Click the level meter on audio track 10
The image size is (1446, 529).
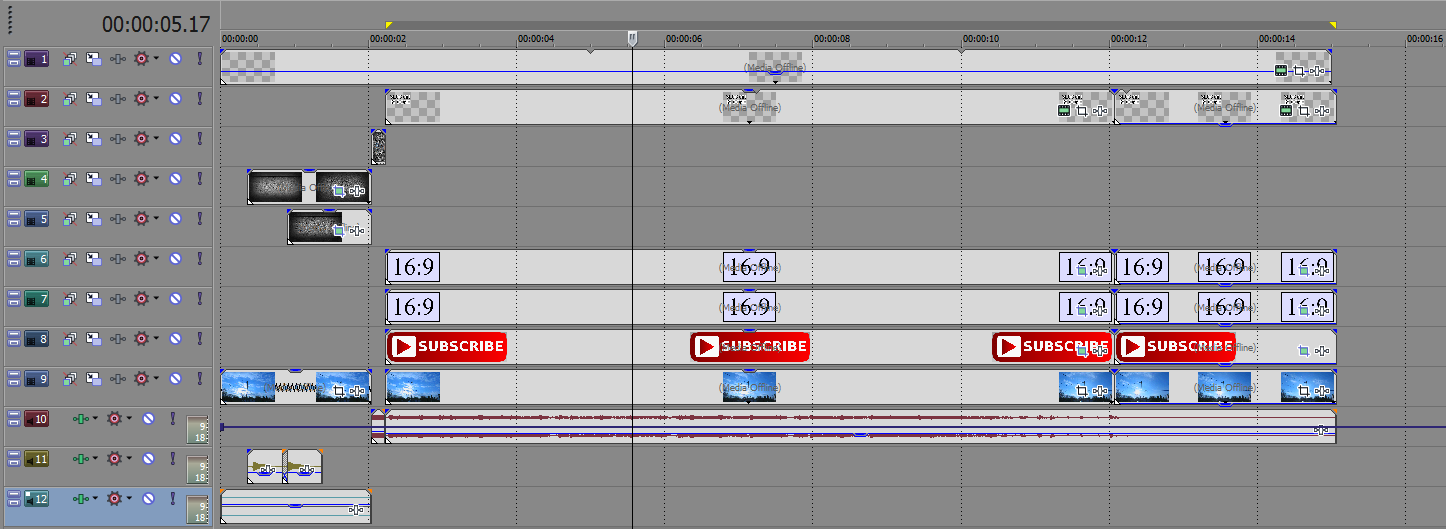(x=198, y=429)
